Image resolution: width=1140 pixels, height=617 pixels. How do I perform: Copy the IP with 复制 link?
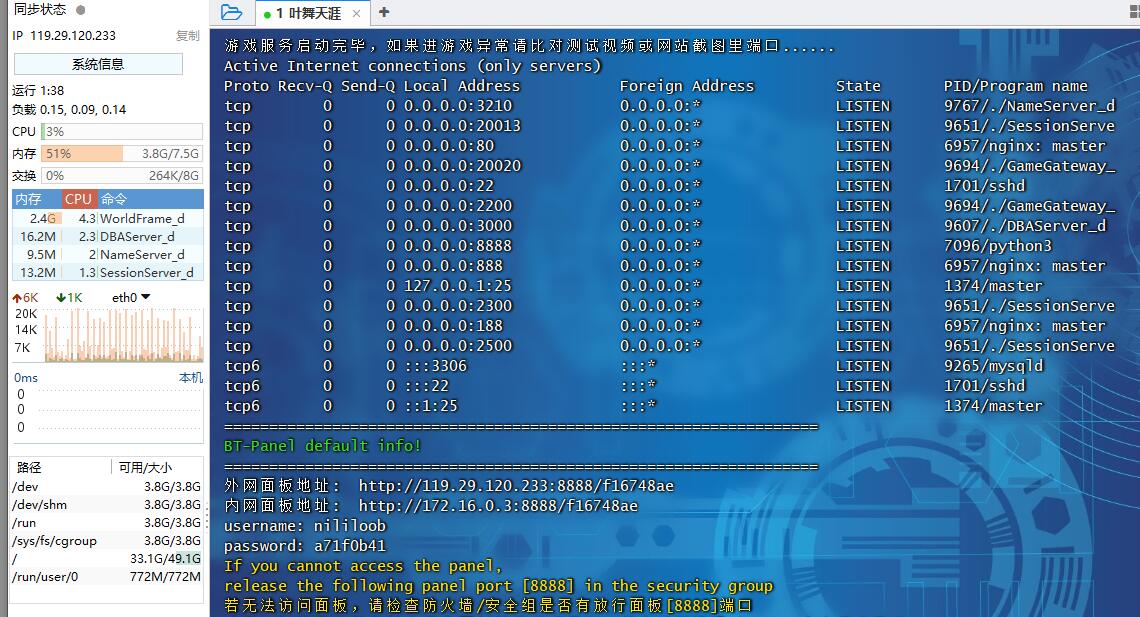pos(188,36)
